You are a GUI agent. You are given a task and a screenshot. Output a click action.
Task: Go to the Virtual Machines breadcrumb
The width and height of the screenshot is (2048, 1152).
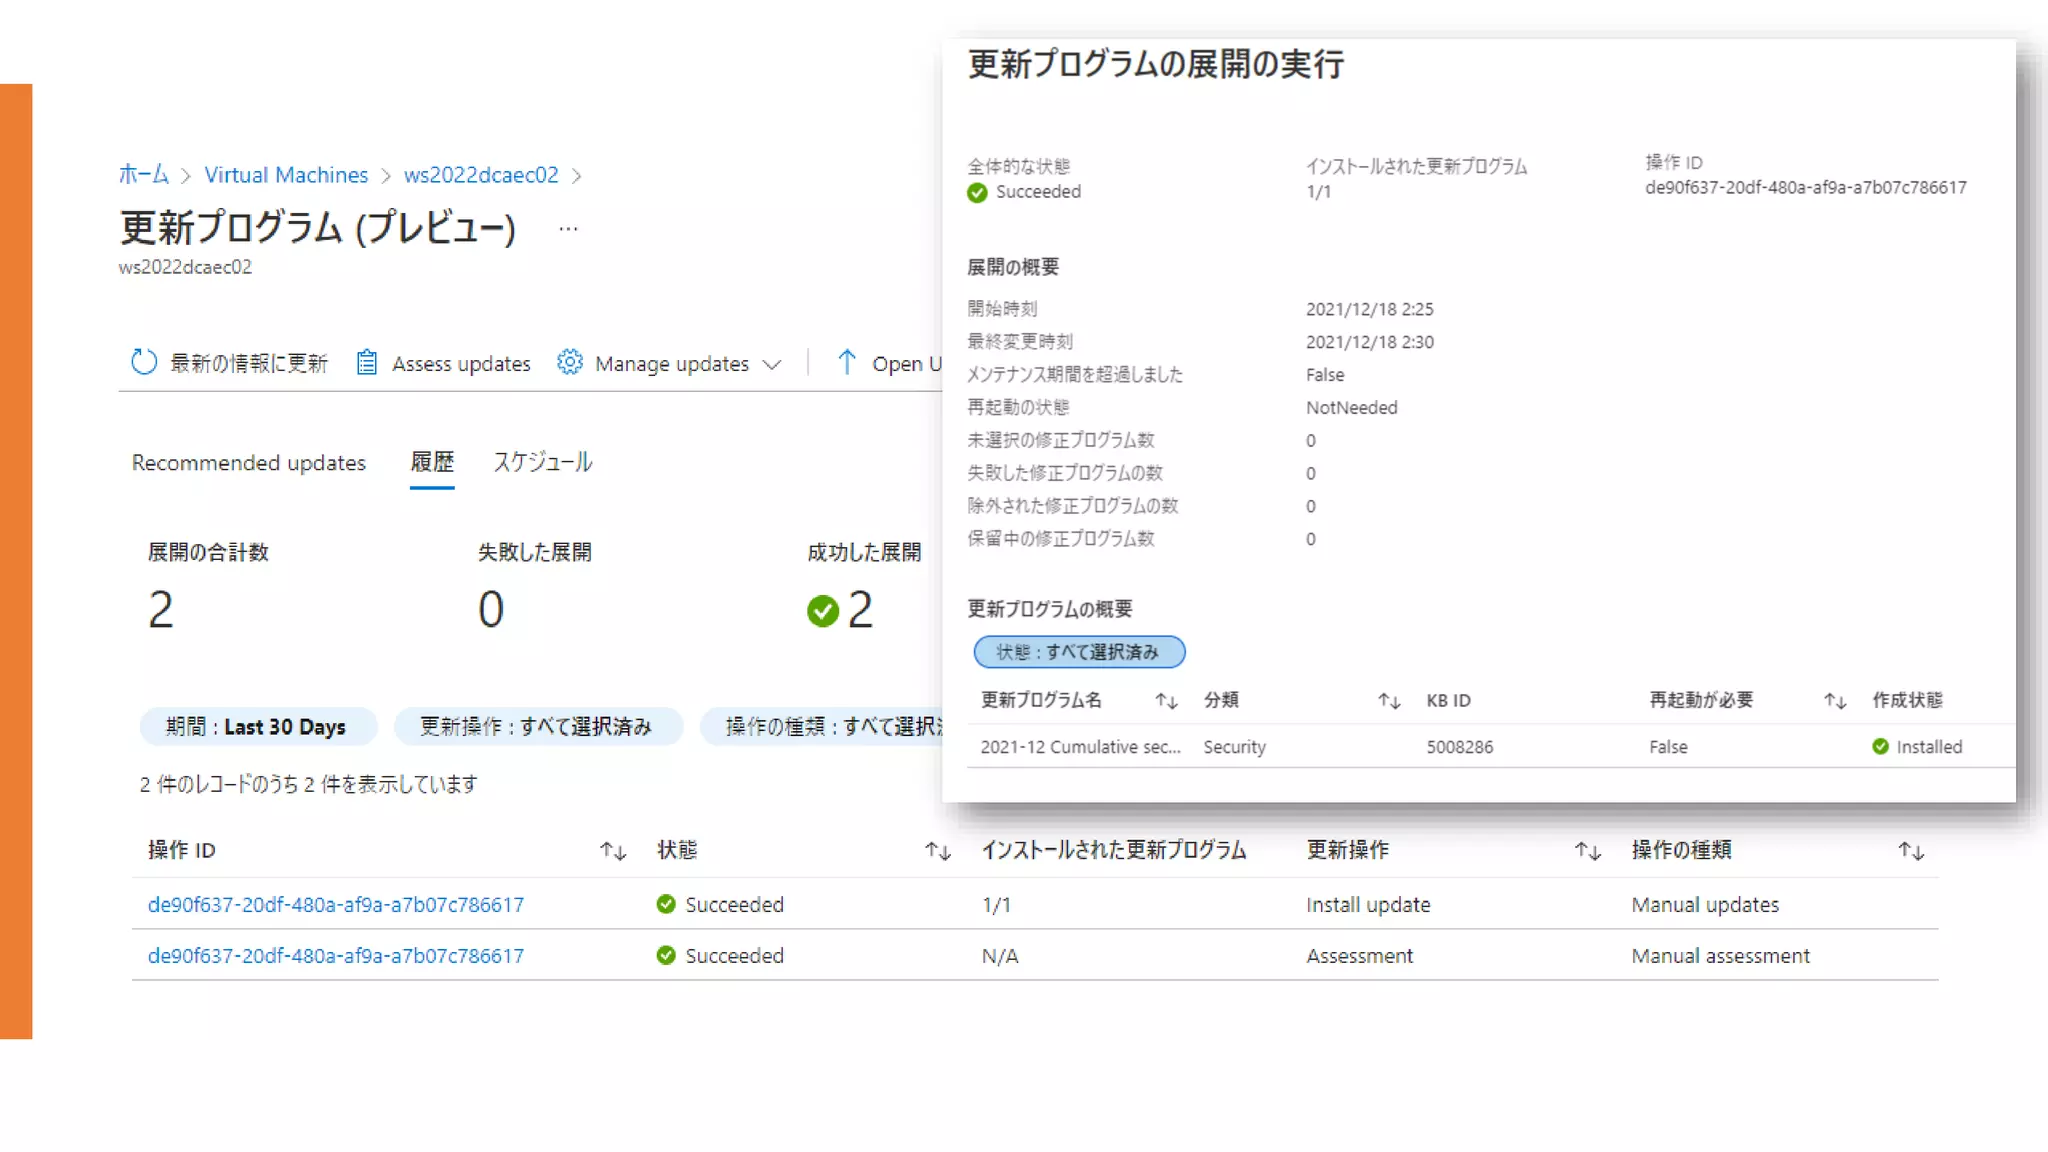[x=286, y=175]
